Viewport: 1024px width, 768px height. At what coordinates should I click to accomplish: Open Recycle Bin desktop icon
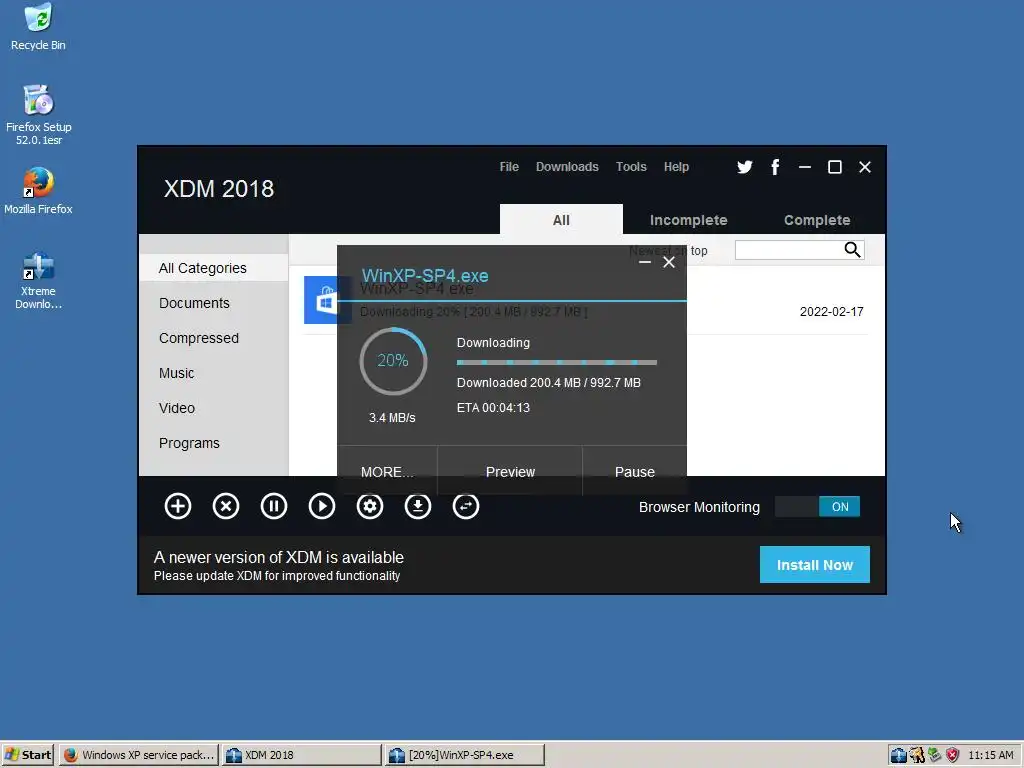tap(38, 27)
